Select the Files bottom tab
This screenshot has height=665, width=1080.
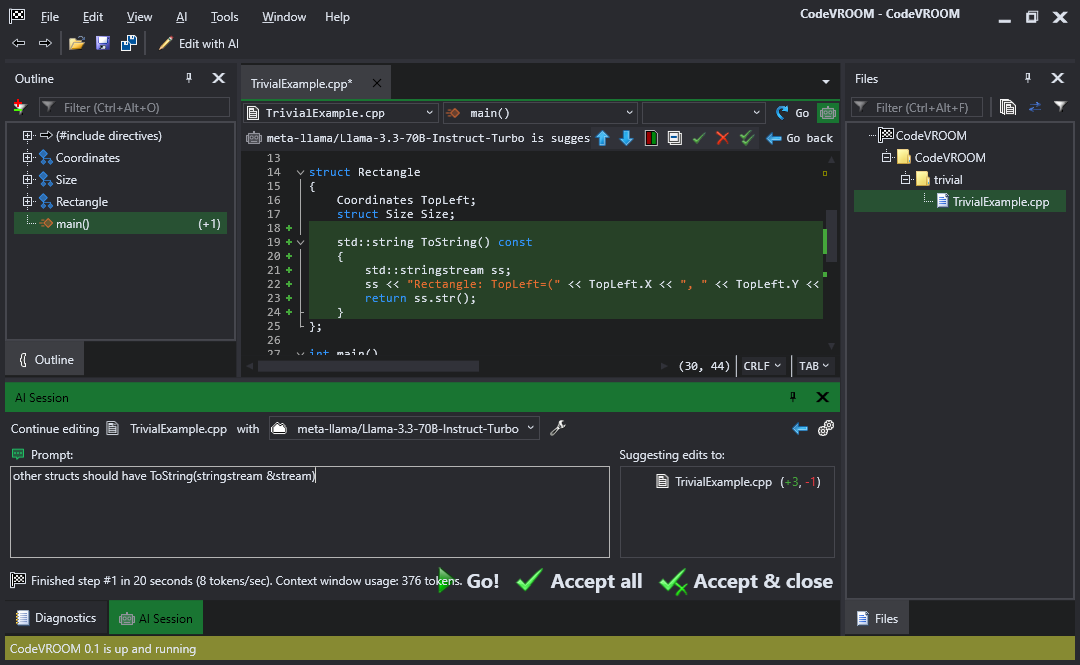point(877,618)
